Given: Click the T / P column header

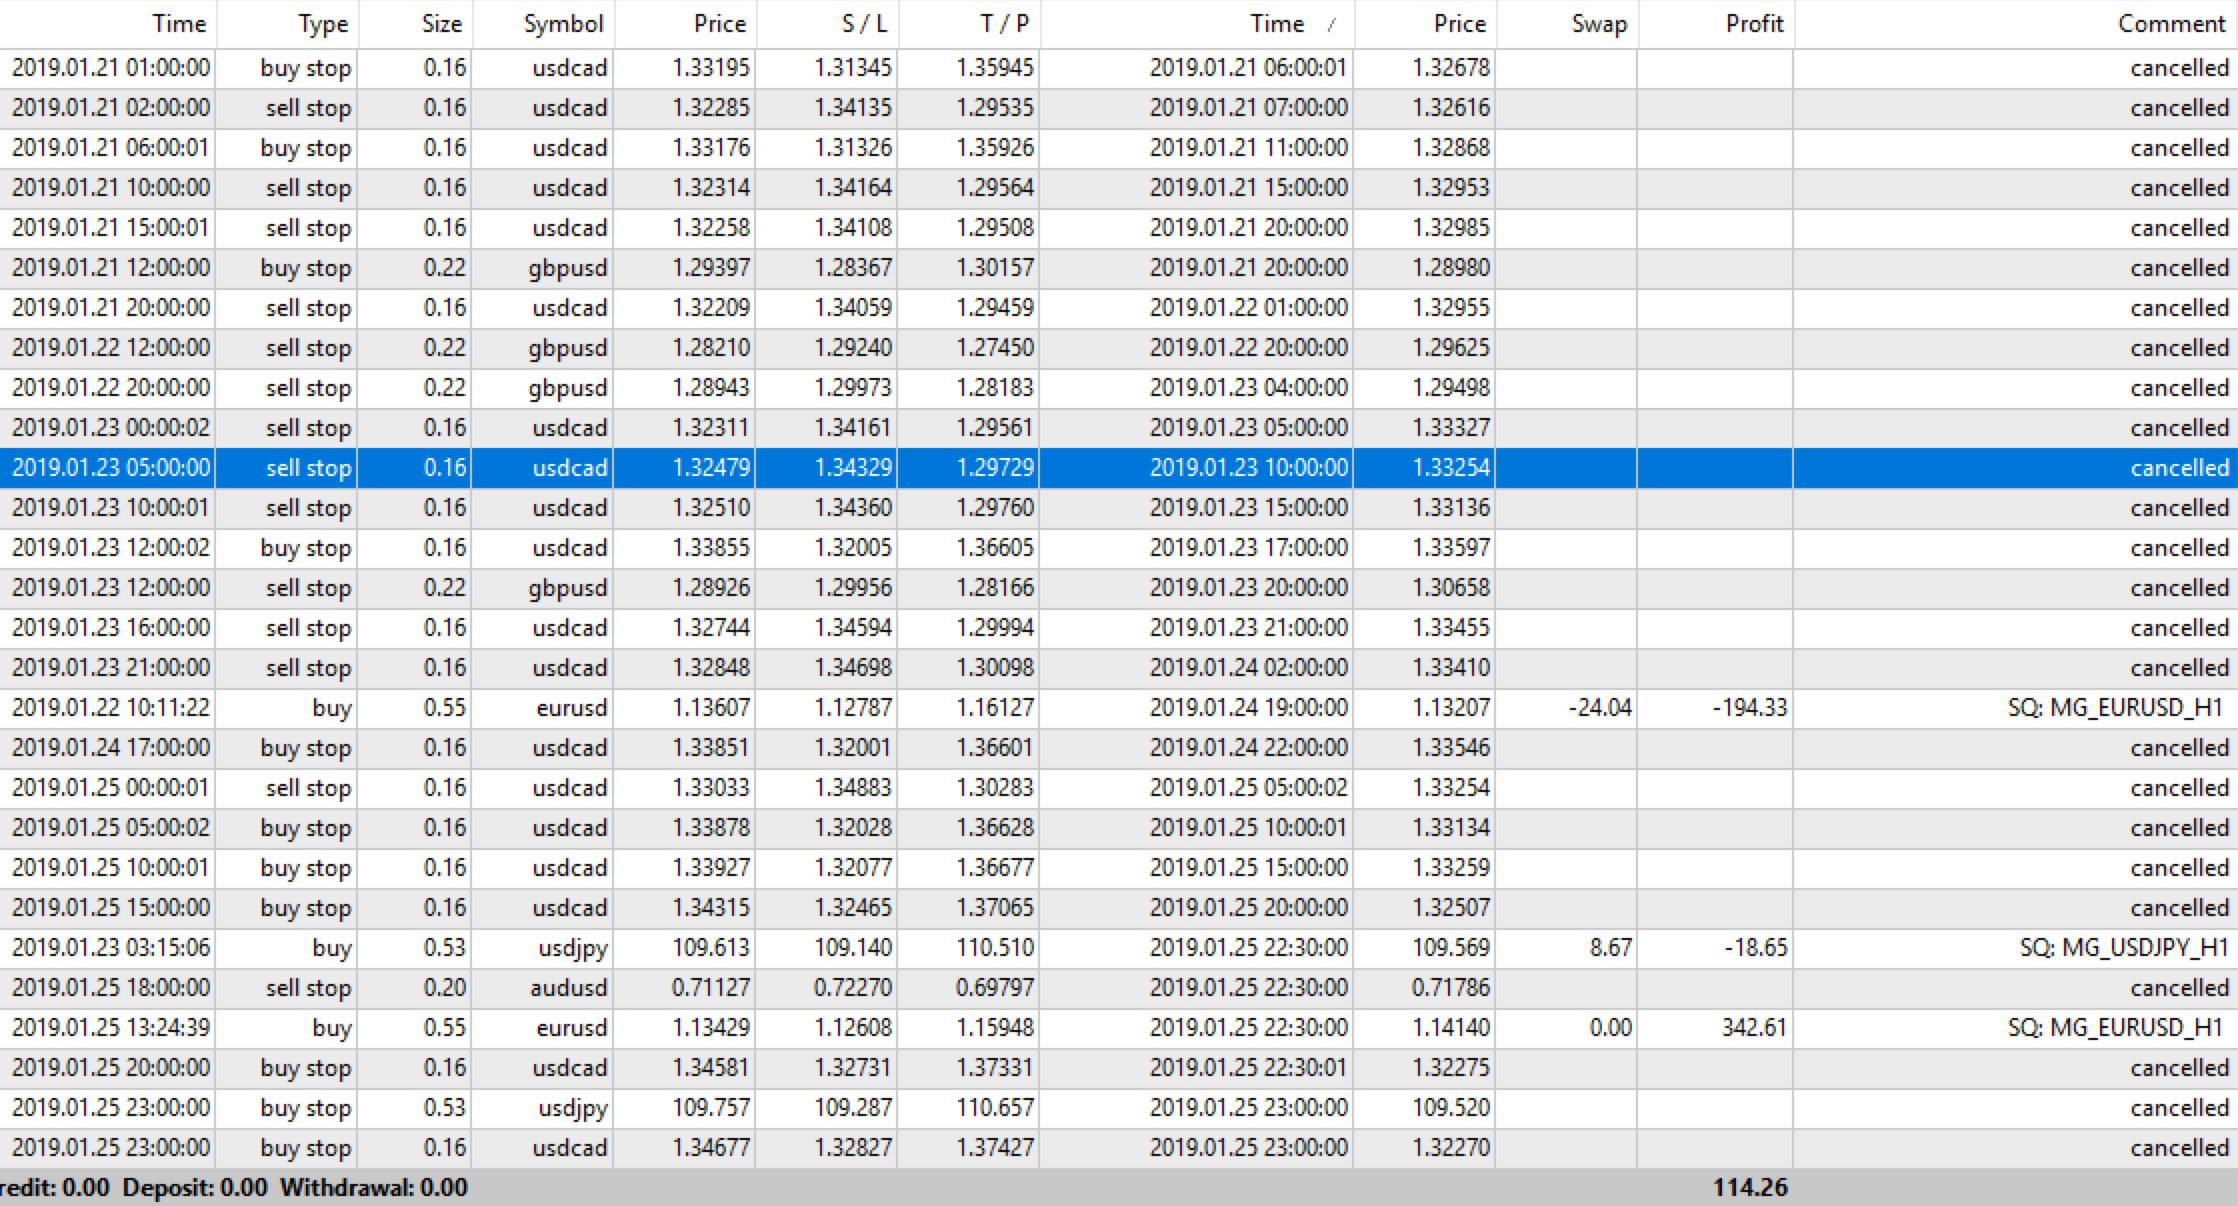Looking at the screenshot, I should click(x=1003, y=24).
